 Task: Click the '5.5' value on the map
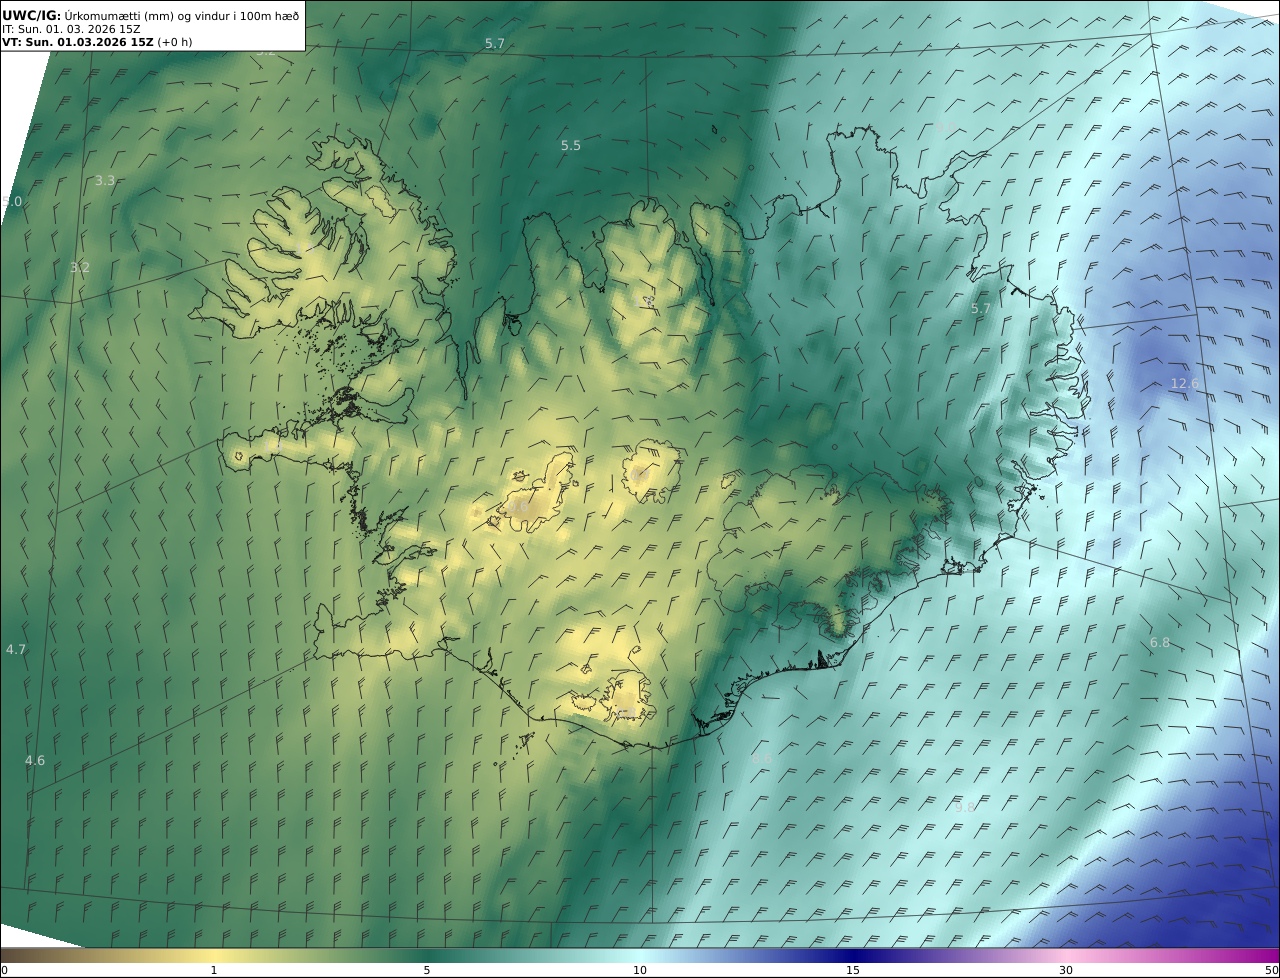[x=570, y=146]
